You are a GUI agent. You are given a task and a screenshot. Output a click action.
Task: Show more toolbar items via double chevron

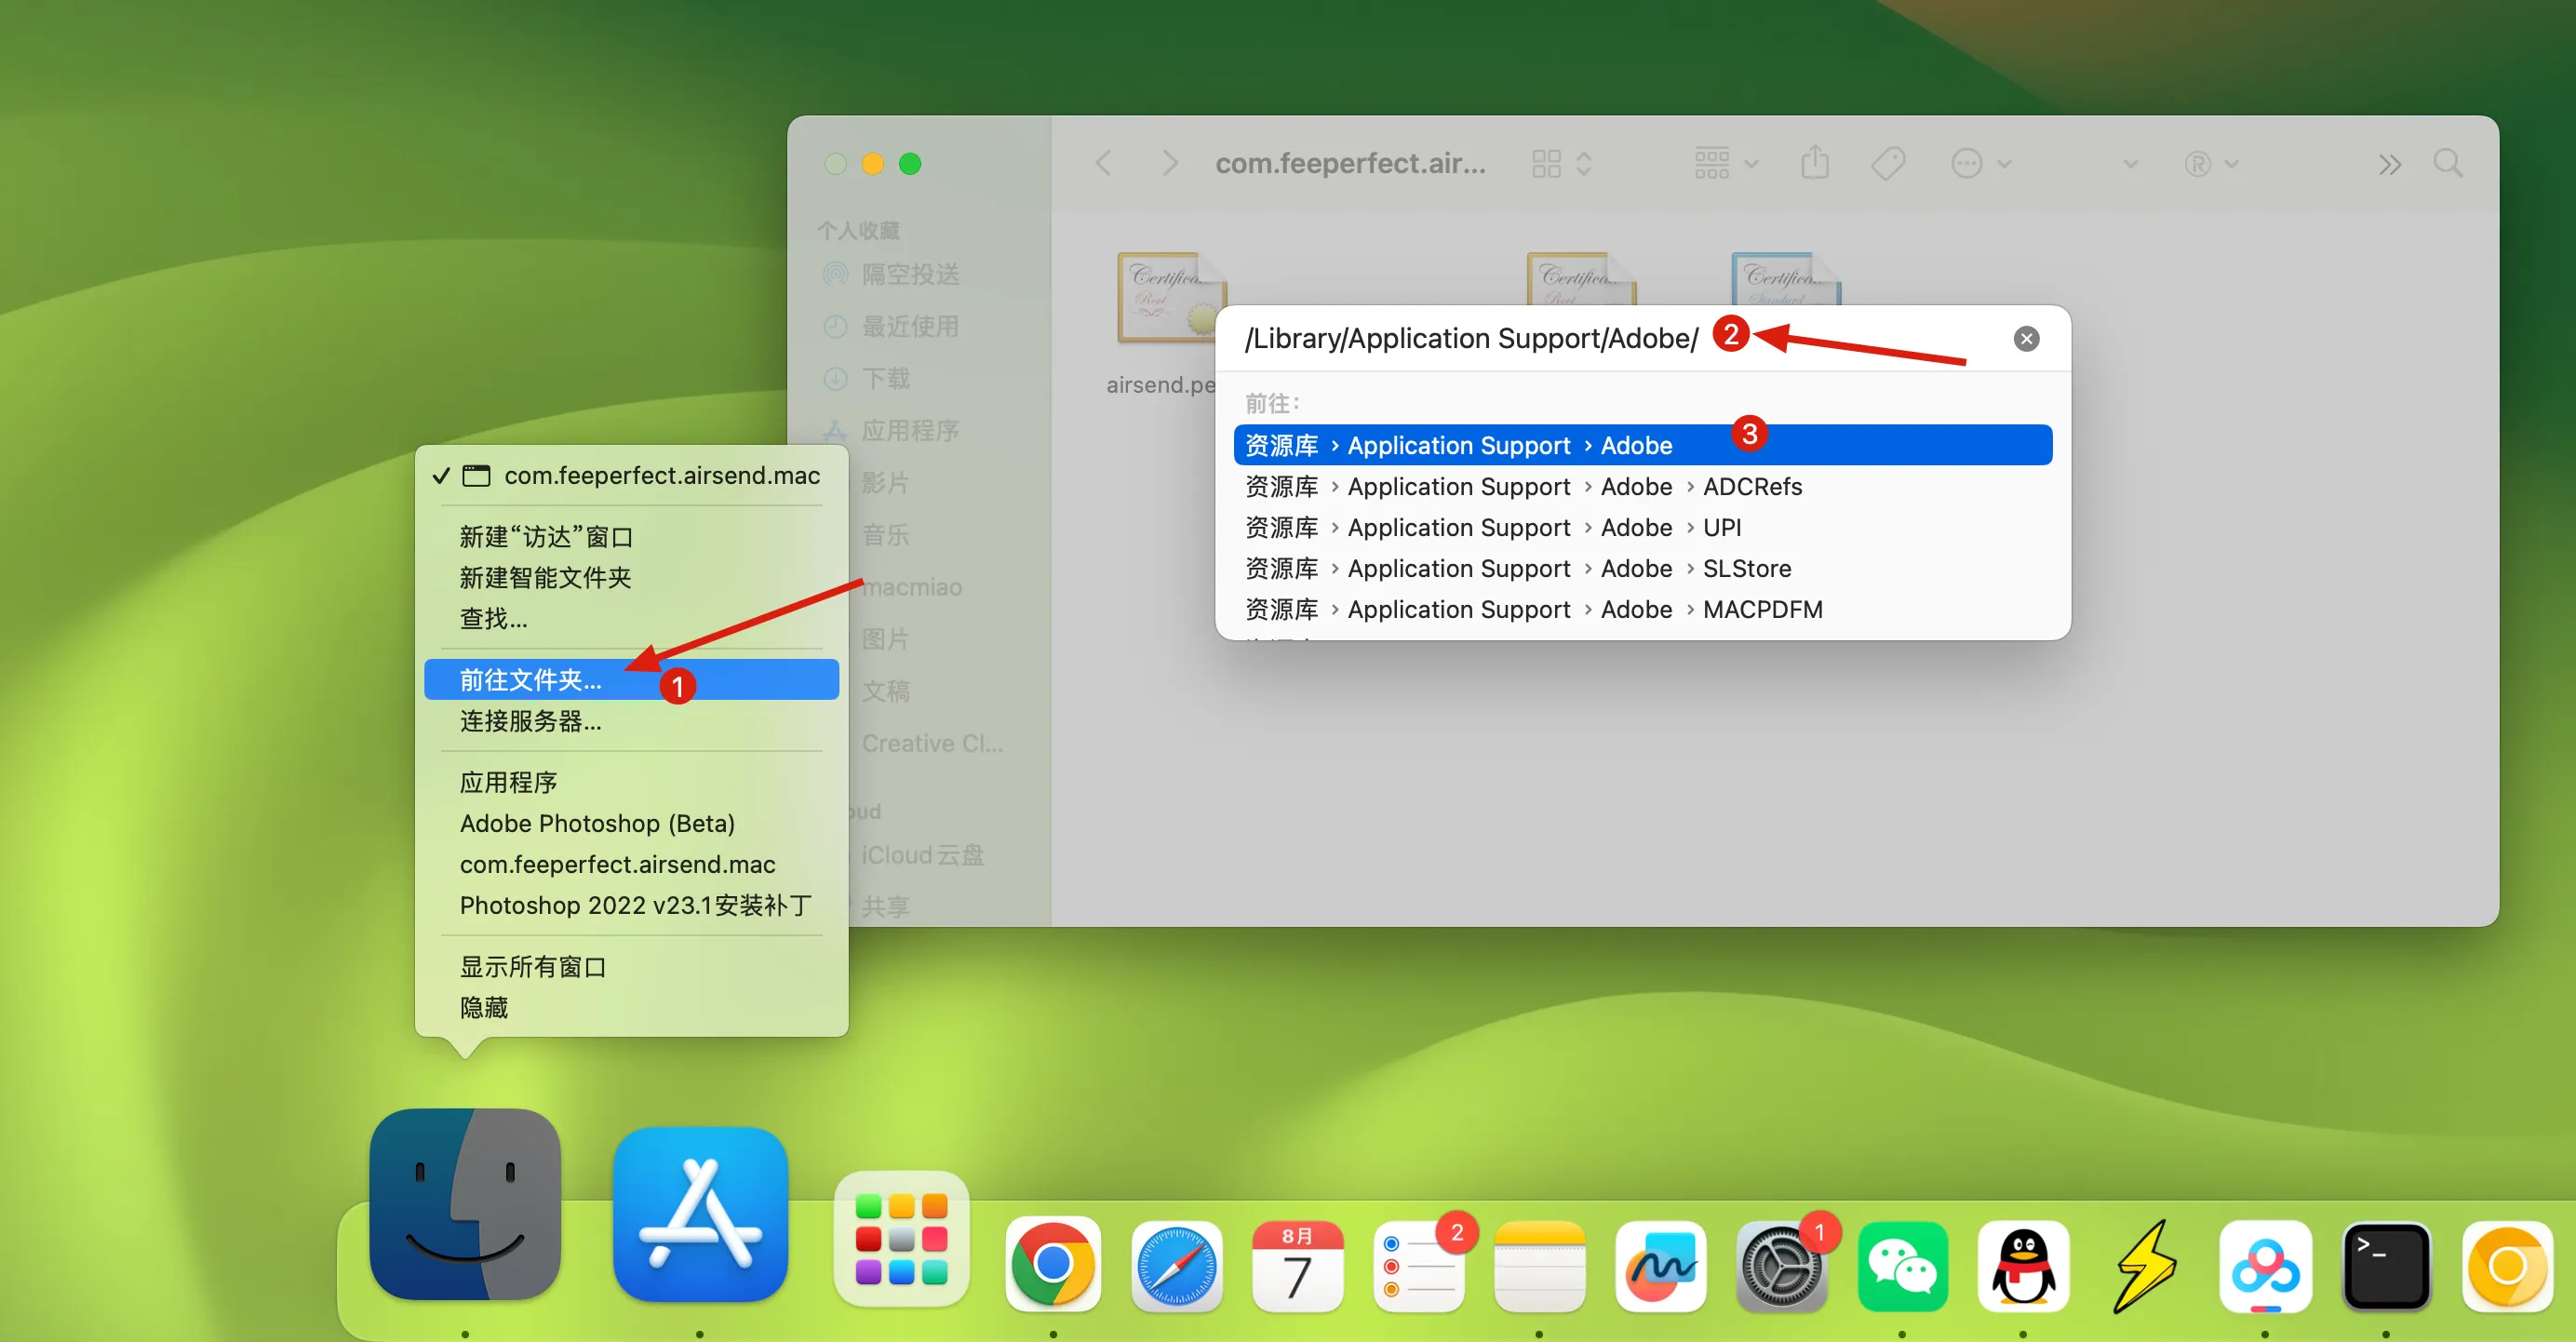2389,164
